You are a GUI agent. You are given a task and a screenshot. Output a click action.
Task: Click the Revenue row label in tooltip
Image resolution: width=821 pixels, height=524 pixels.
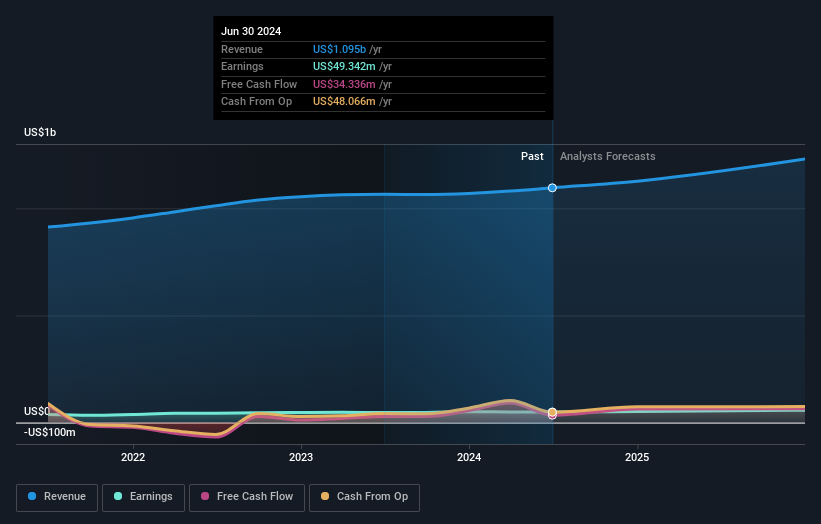click(x=242, y=49)
